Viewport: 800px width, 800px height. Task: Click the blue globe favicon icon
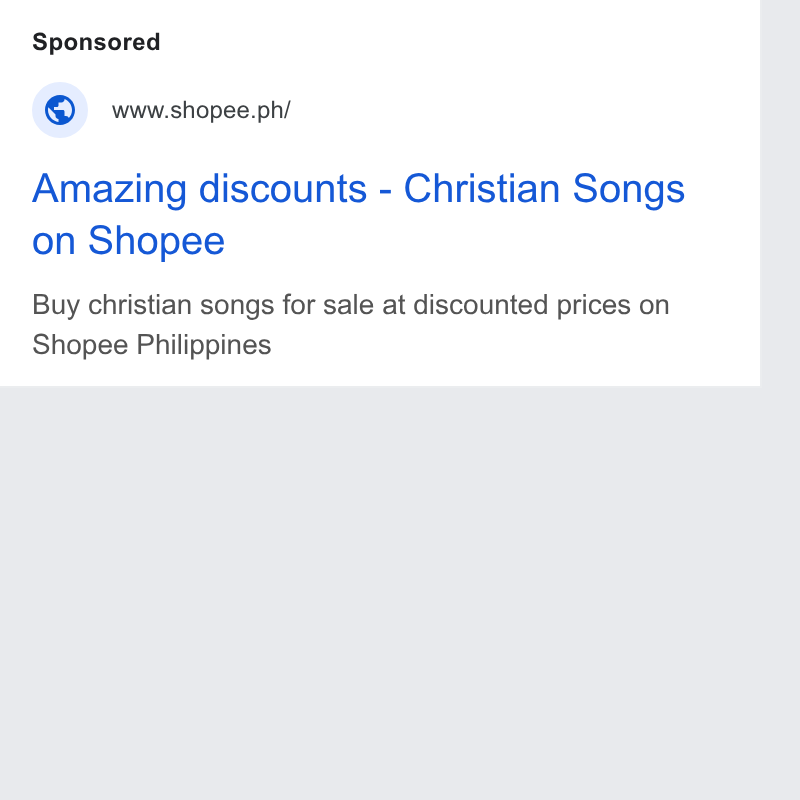pyautogui.click(x=60, y=110)
